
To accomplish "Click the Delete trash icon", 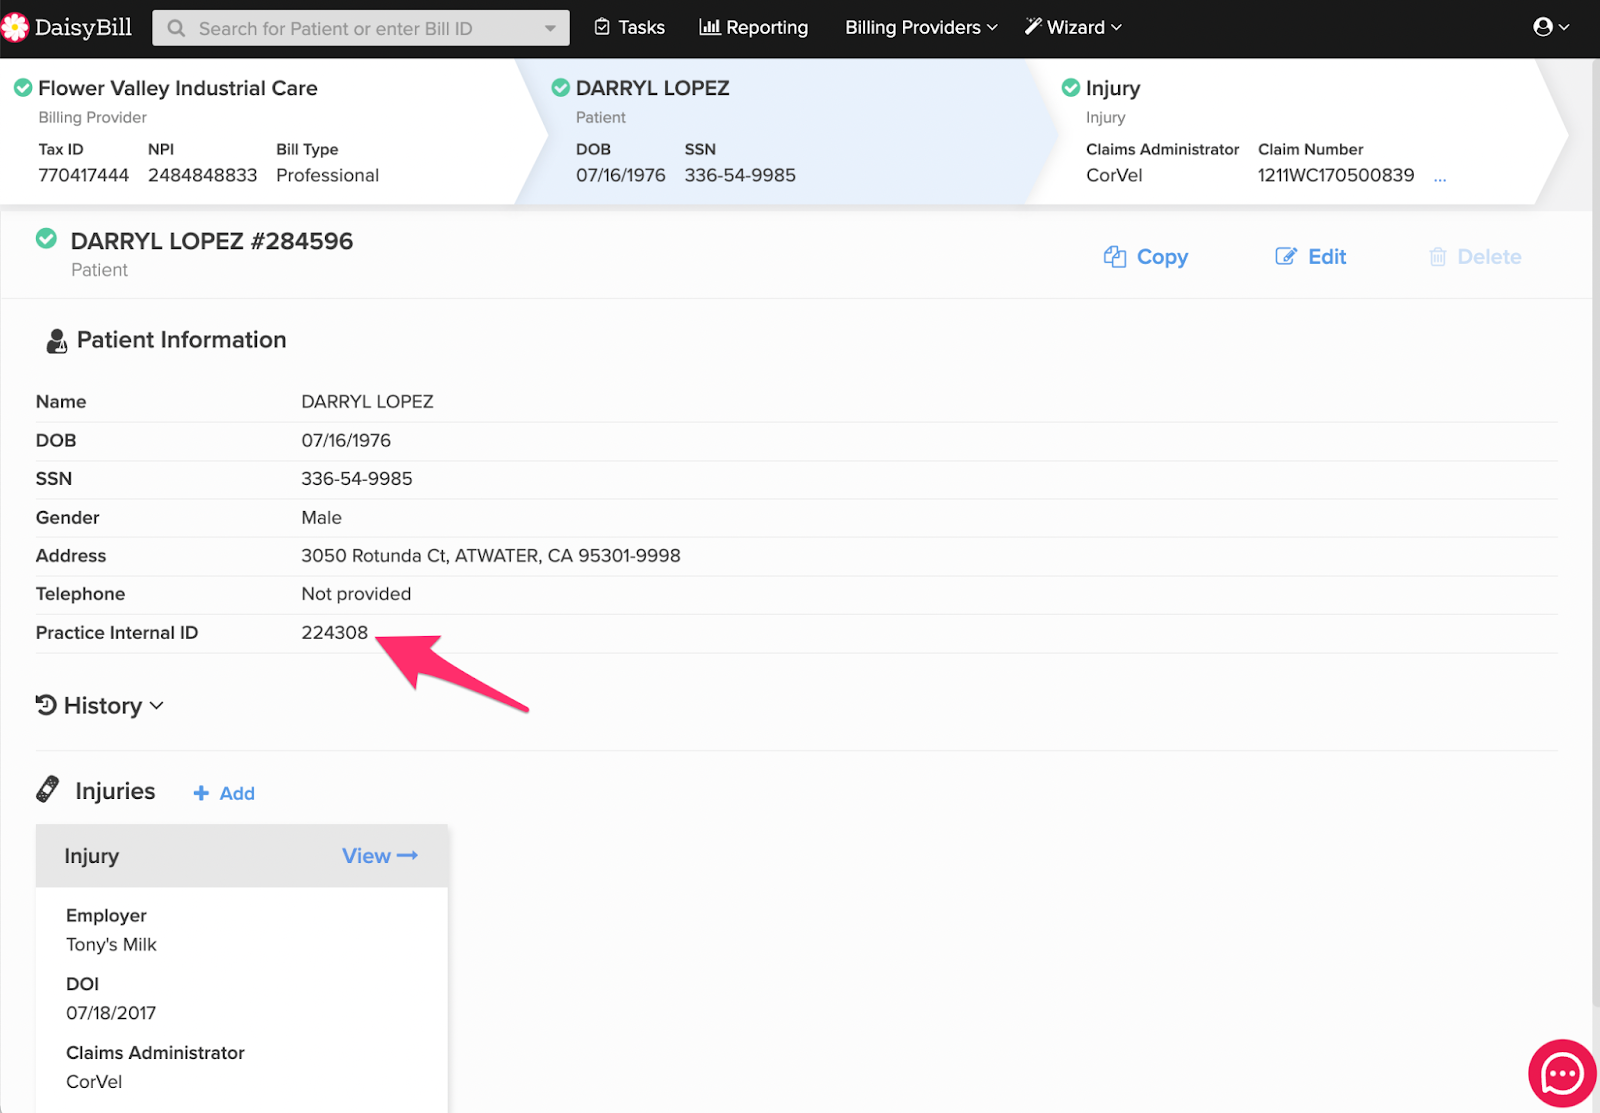I will [x=1438, y=257].
